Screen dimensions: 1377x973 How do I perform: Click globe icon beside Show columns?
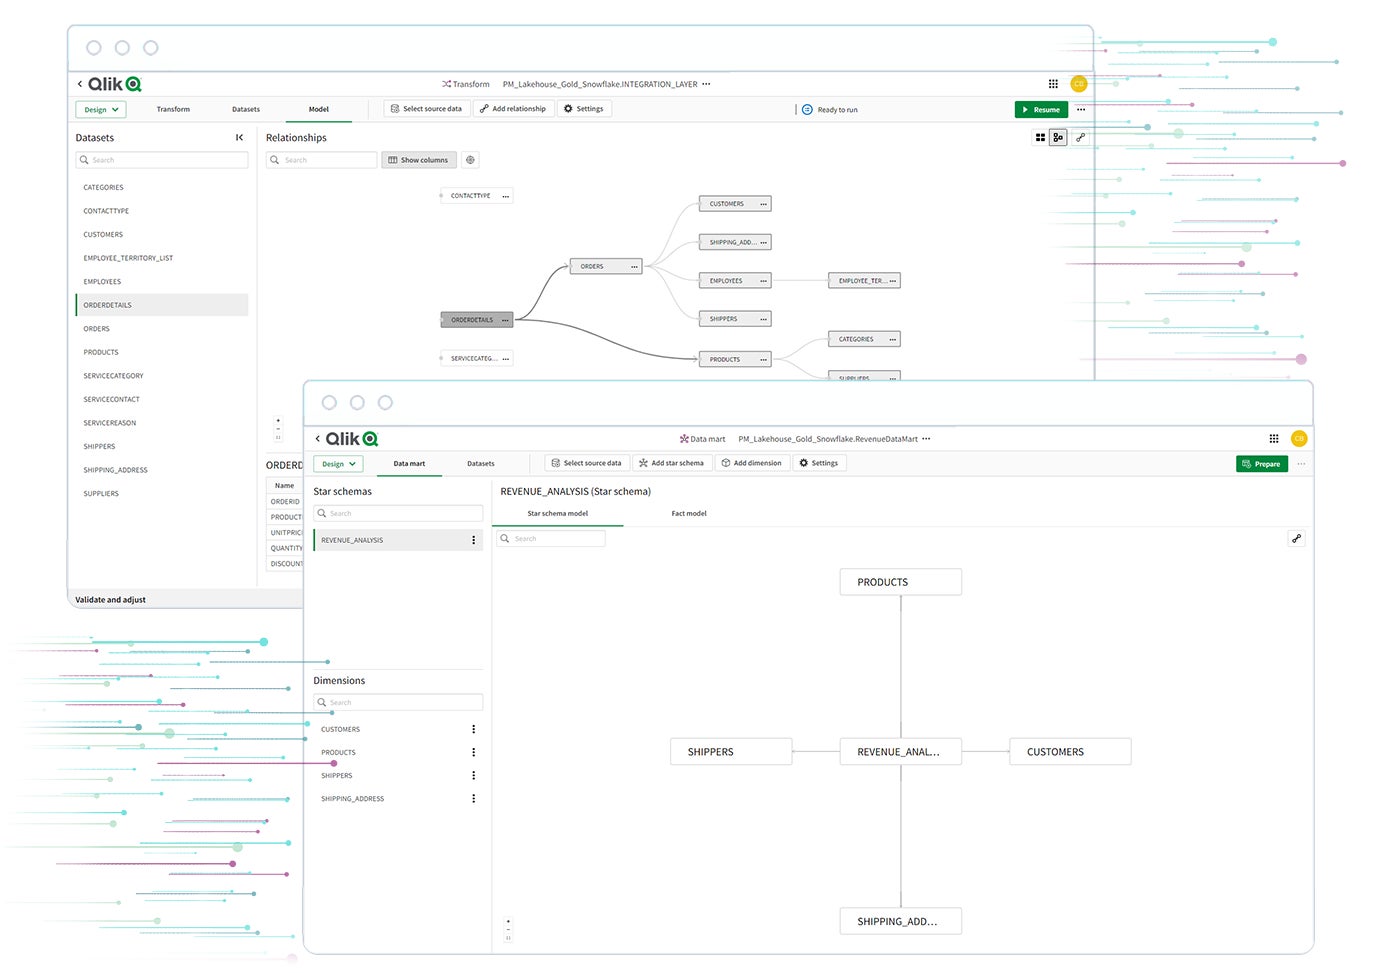(470, 160)
